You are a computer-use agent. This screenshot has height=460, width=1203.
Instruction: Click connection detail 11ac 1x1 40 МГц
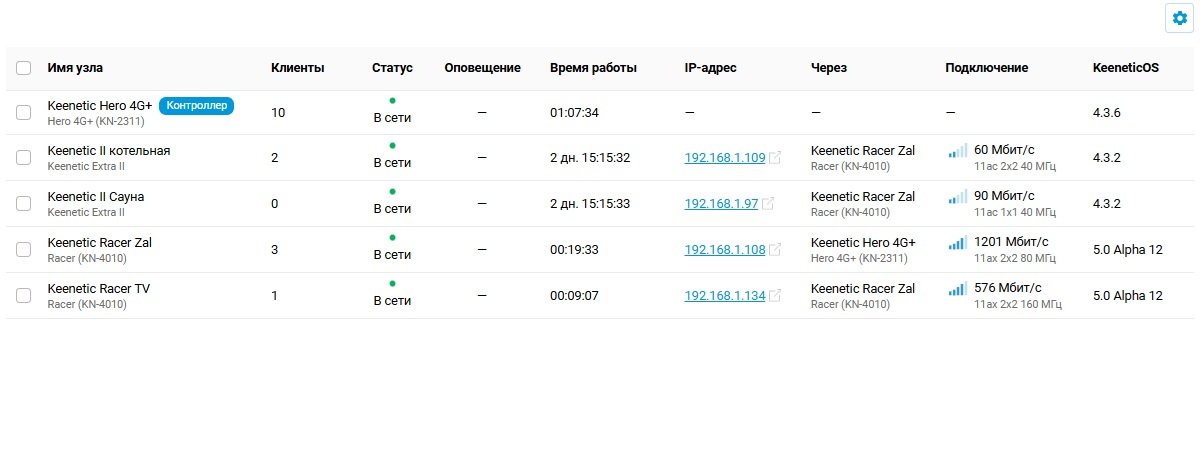[x=1015, y=212]
